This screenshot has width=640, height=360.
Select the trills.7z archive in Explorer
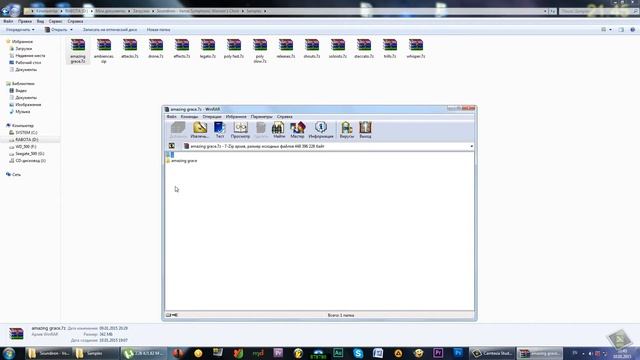coord(390,48)
